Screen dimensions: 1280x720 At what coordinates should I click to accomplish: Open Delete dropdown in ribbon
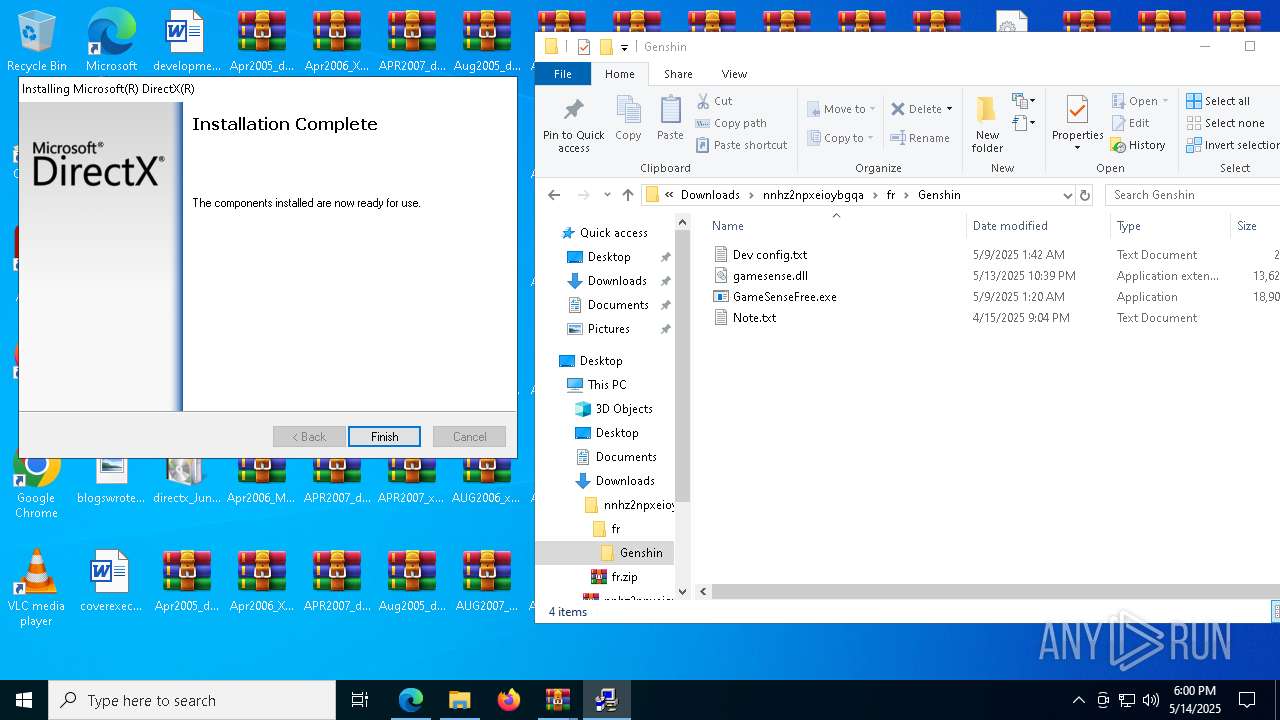pyautogui.click(x=949, y=109)
